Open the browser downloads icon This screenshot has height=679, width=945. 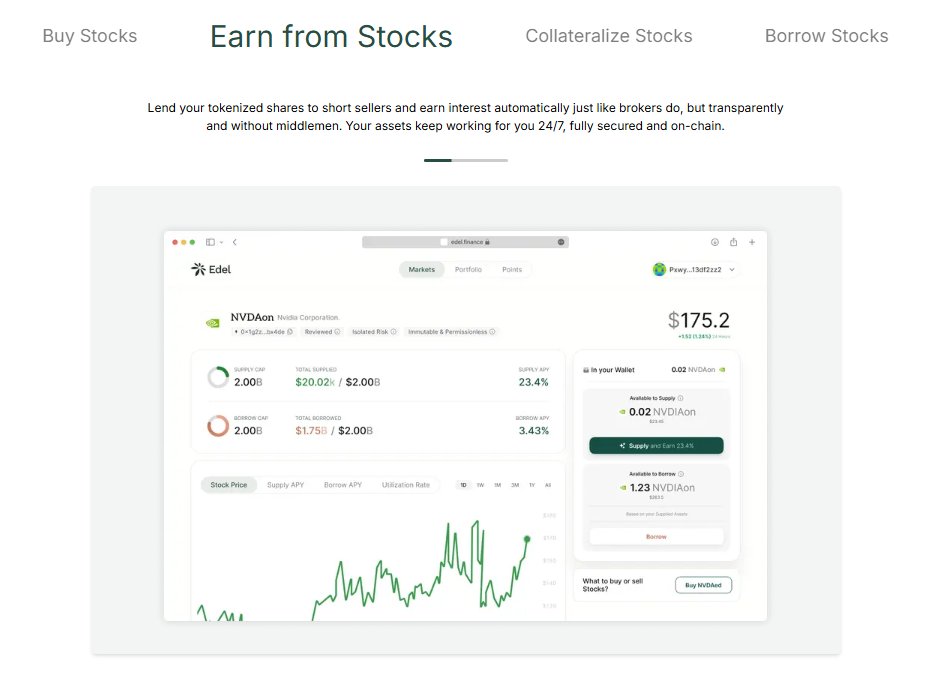click(x=715, y=242)
